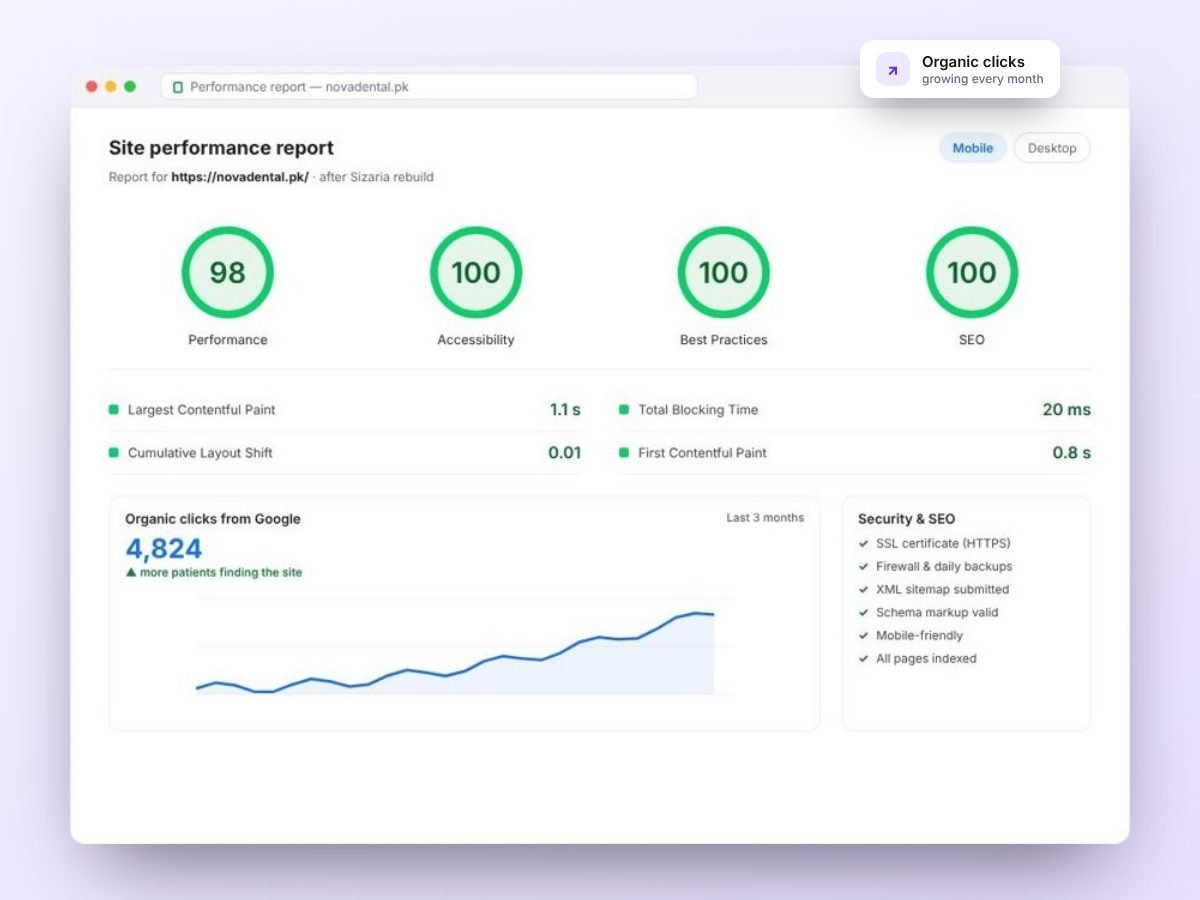
Task: Click the Last 3 months range label
Action: [765, 518]
